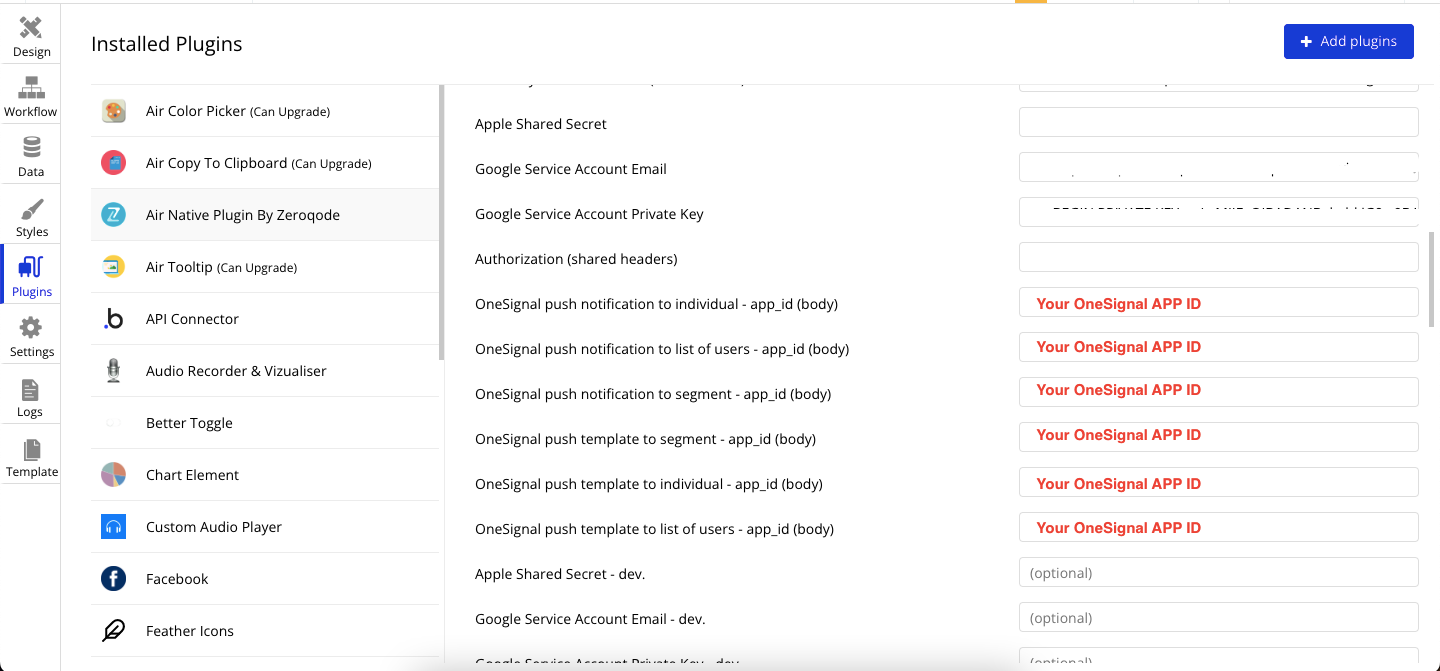Open the Design tab icon

point(31,29)
